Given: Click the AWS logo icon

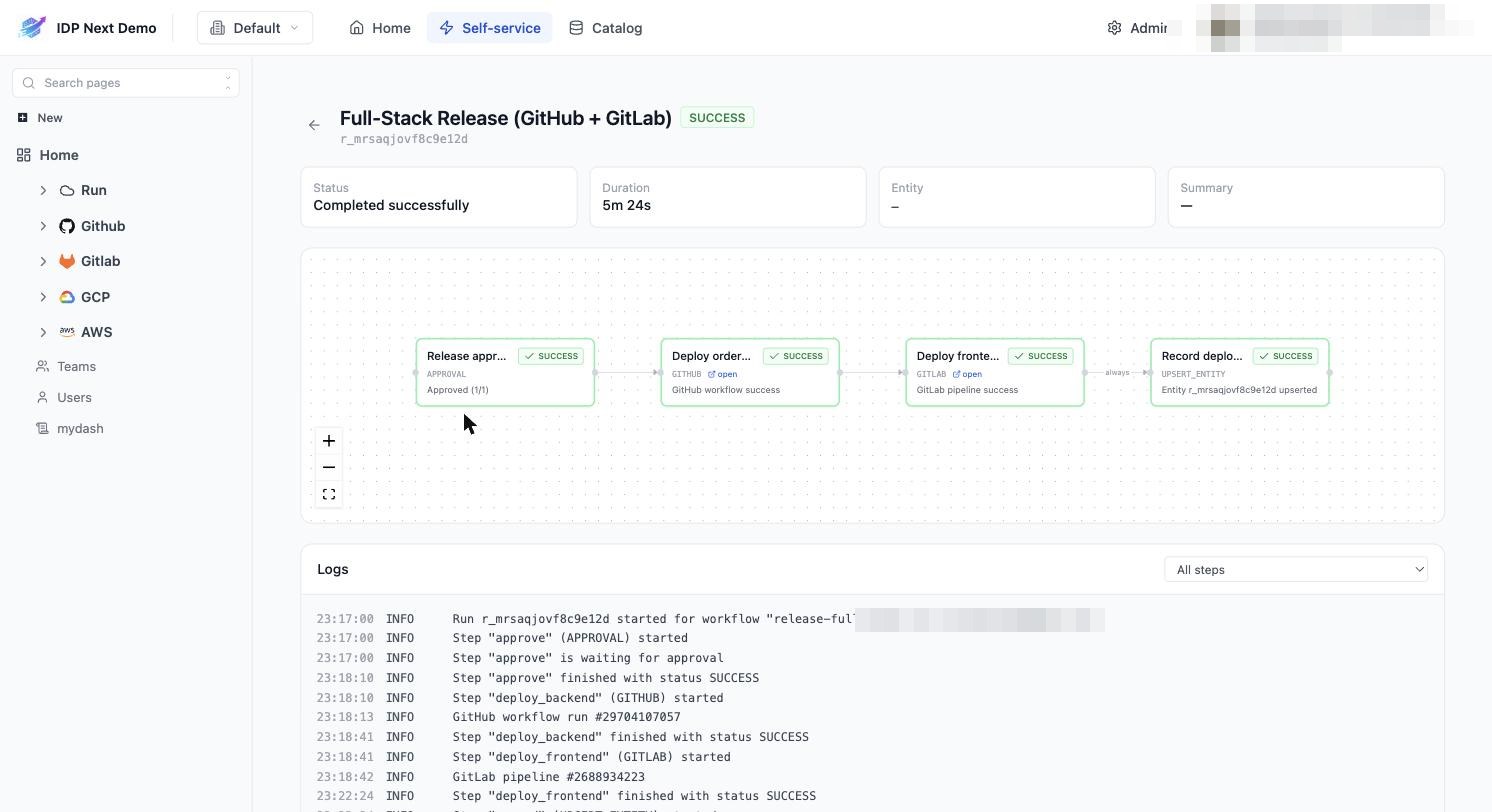Looking at the screenshot, I should (x=67, y=332).
